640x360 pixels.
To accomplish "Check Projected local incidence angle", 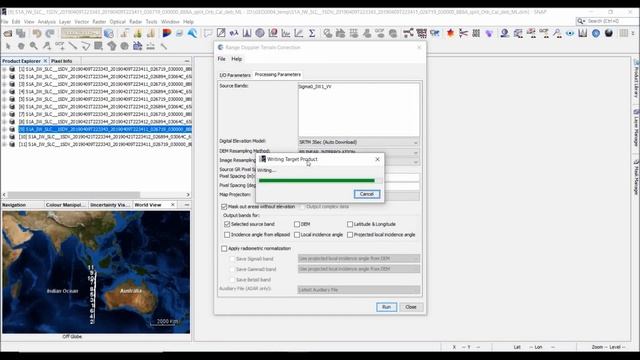I will (350, 235).
